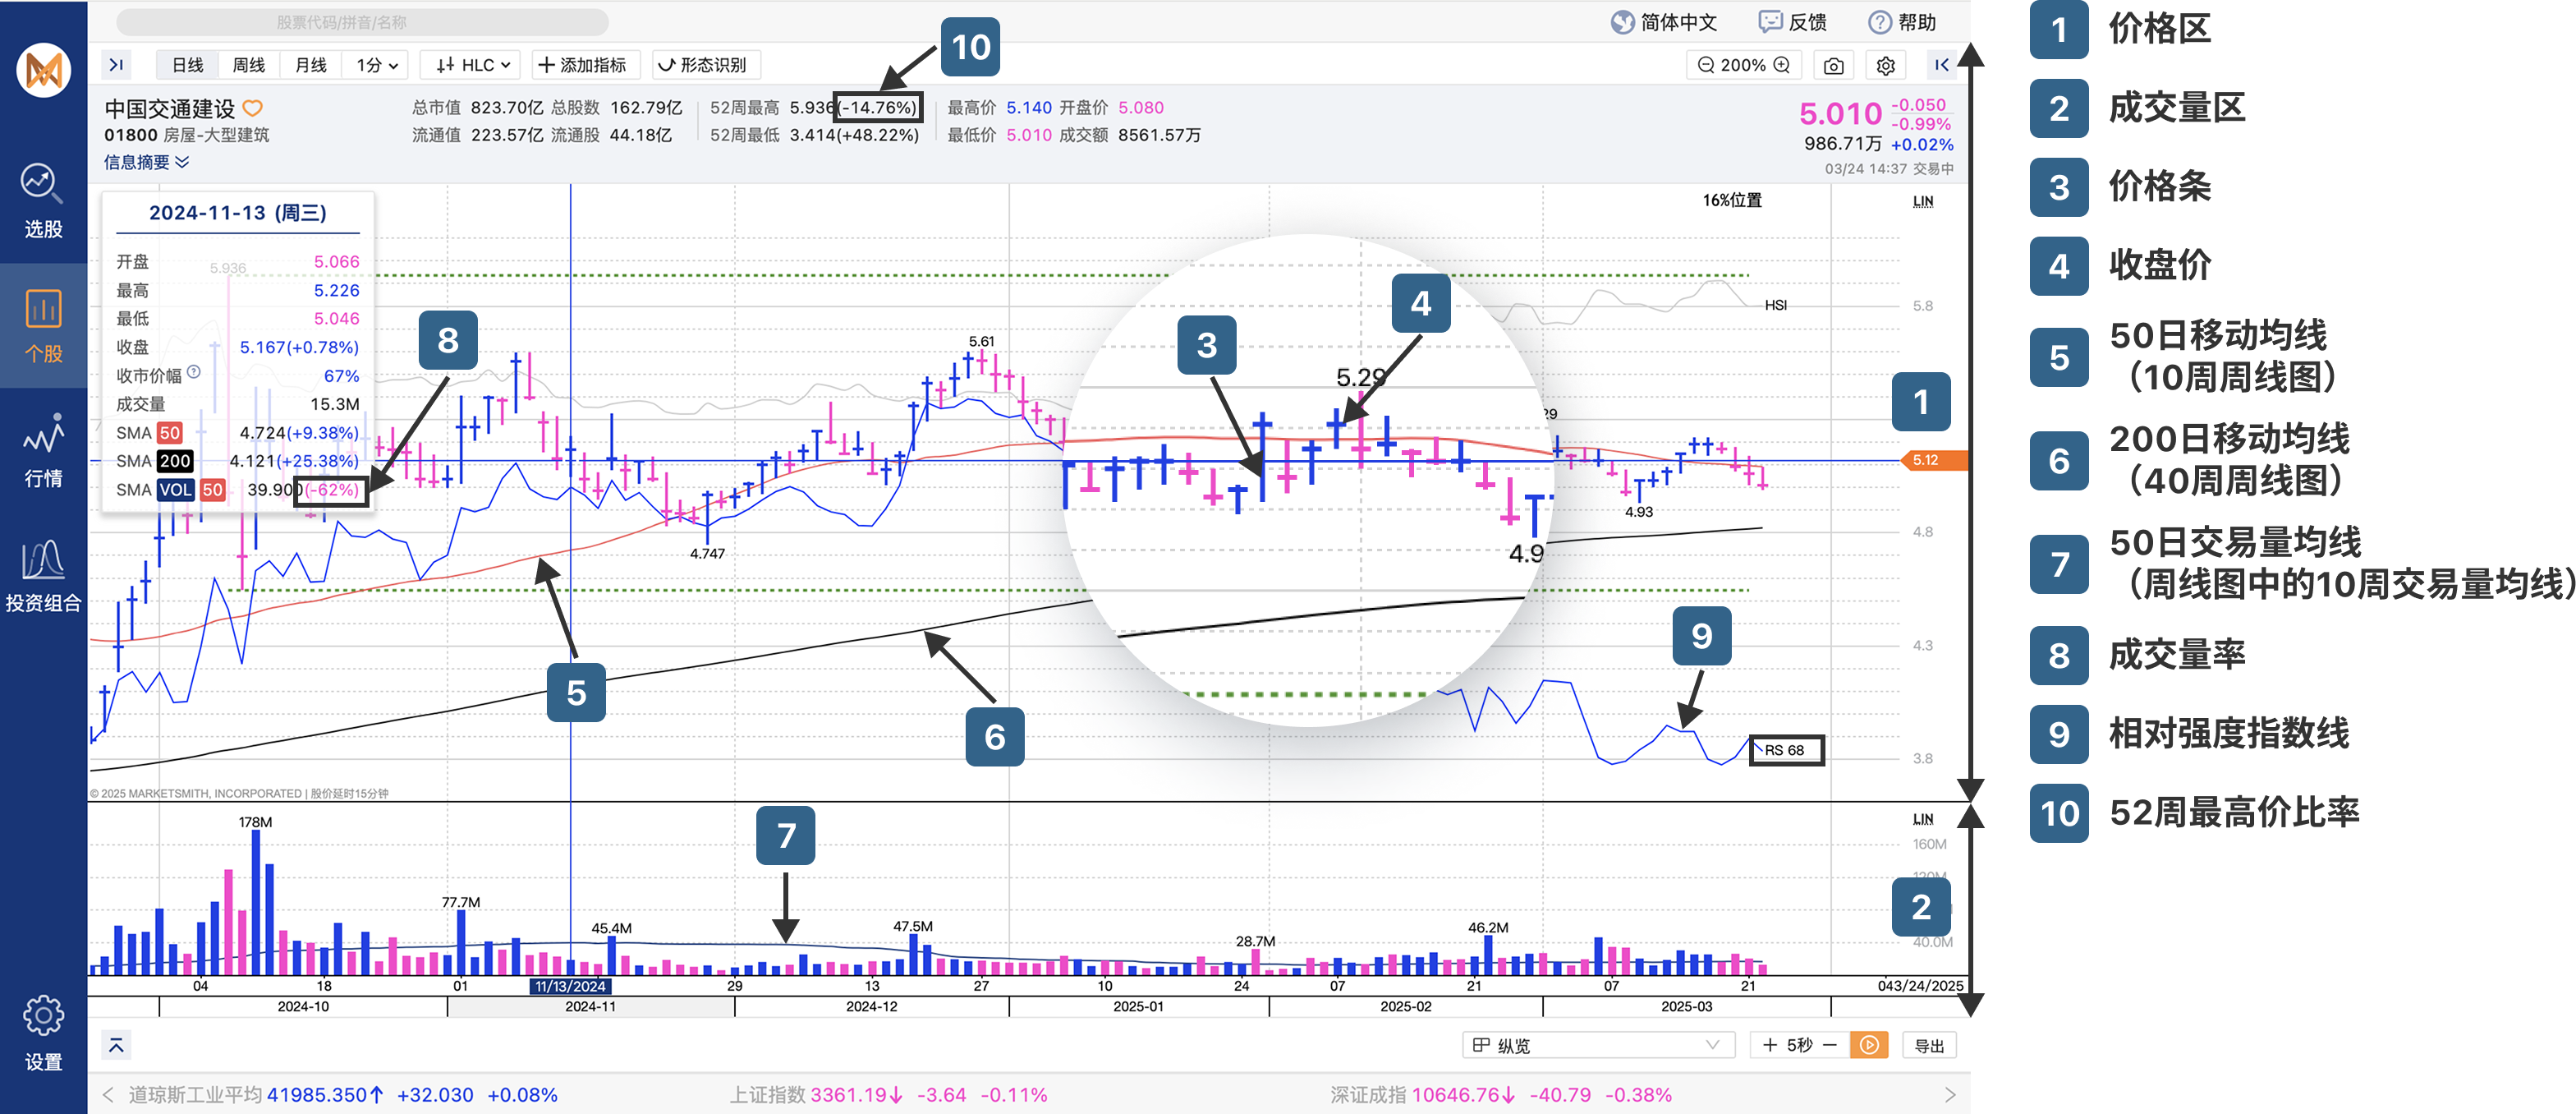Image resolution: width=2576 pixels, height=1114 pixels.
Task: Collapse the left panel arrow button
Action: 116,65
